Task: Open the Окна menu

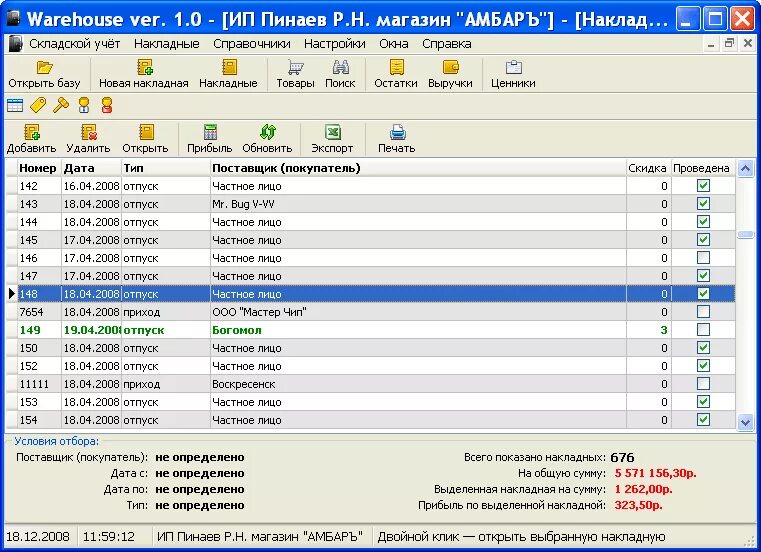Action: pyautogui.click(x=394, y=44)
